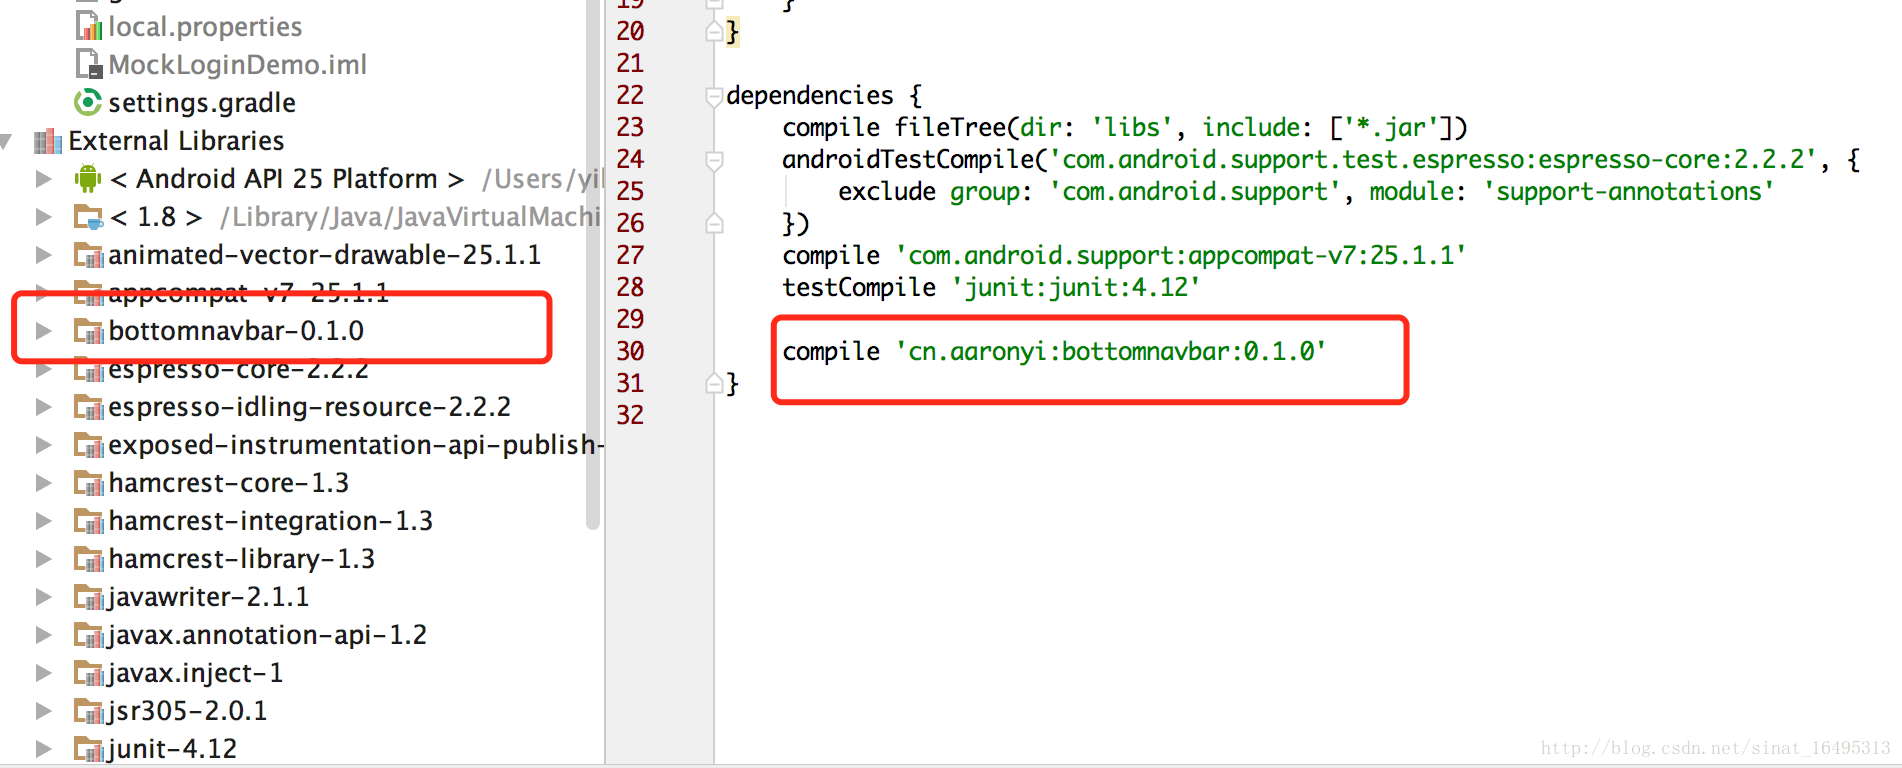Click the project panel vertical scrollbar
This screenshot has width=1902, height=768.
click(593, 264)
